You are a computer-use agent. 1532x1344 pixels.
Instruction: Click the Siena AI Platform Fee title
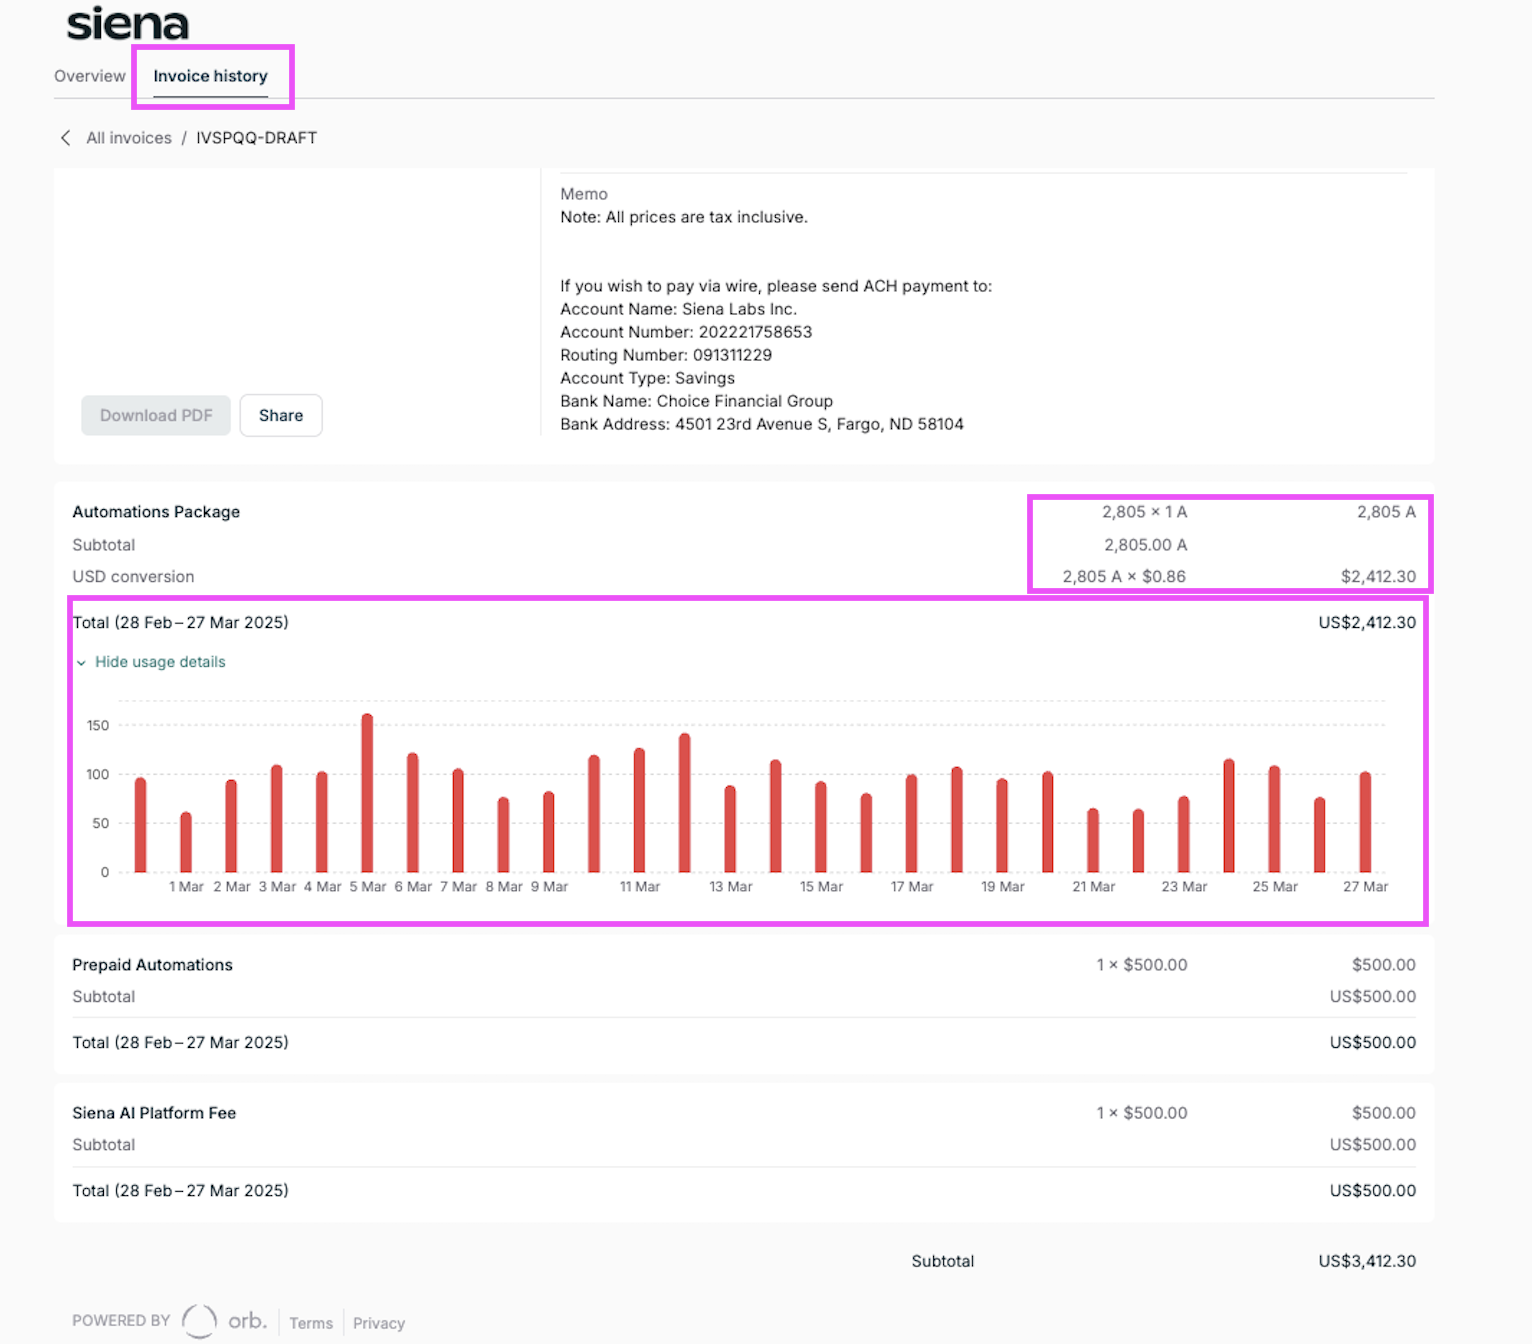pyautogui.click(x=154, y=1113)
